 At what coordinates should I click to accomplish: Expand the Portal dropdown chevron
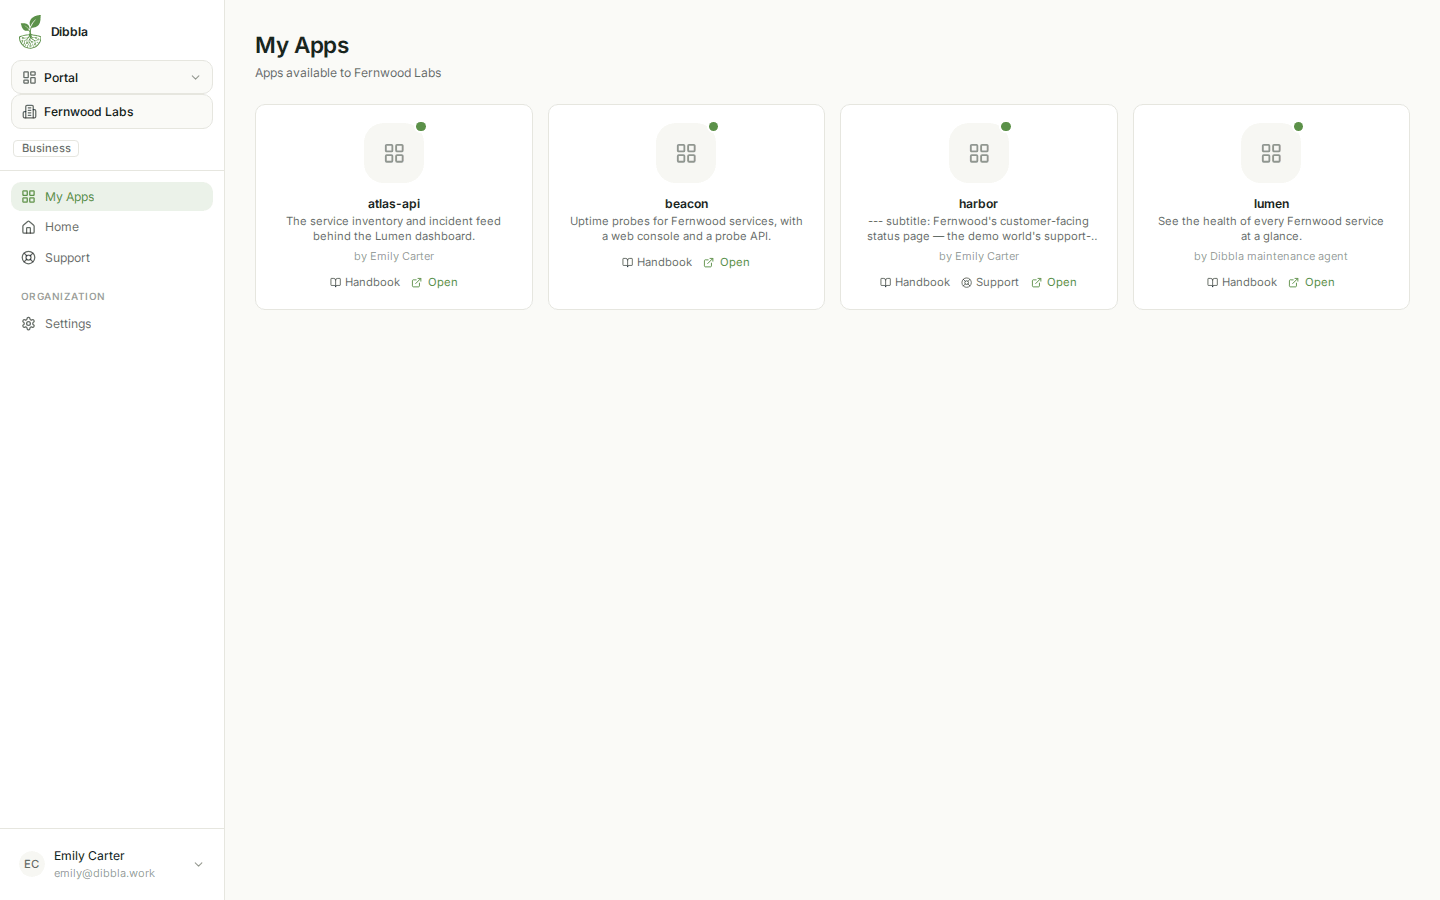[x=196, y=77]
